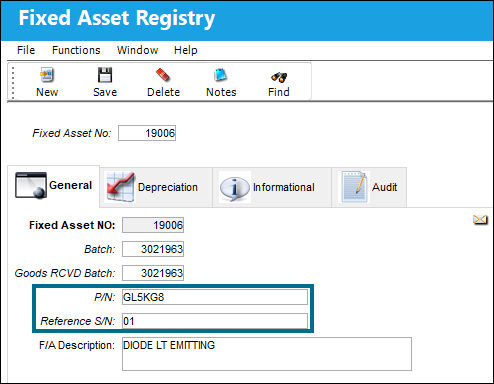Image resolution: width=494 pixels, height=384 pixels.
Task: Click the Batch: label
Action: pyautogui.click(x=100, y=249)
